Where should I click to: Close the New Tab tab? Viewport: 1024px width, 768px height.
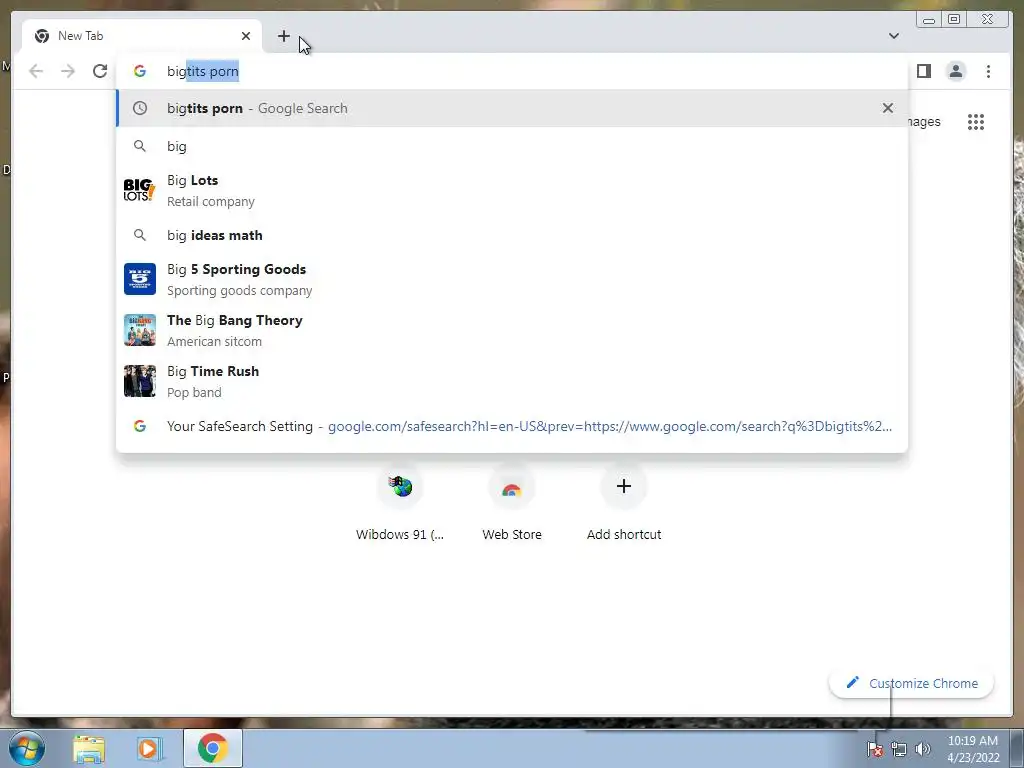pyautogui.click(x=246, y=36)
